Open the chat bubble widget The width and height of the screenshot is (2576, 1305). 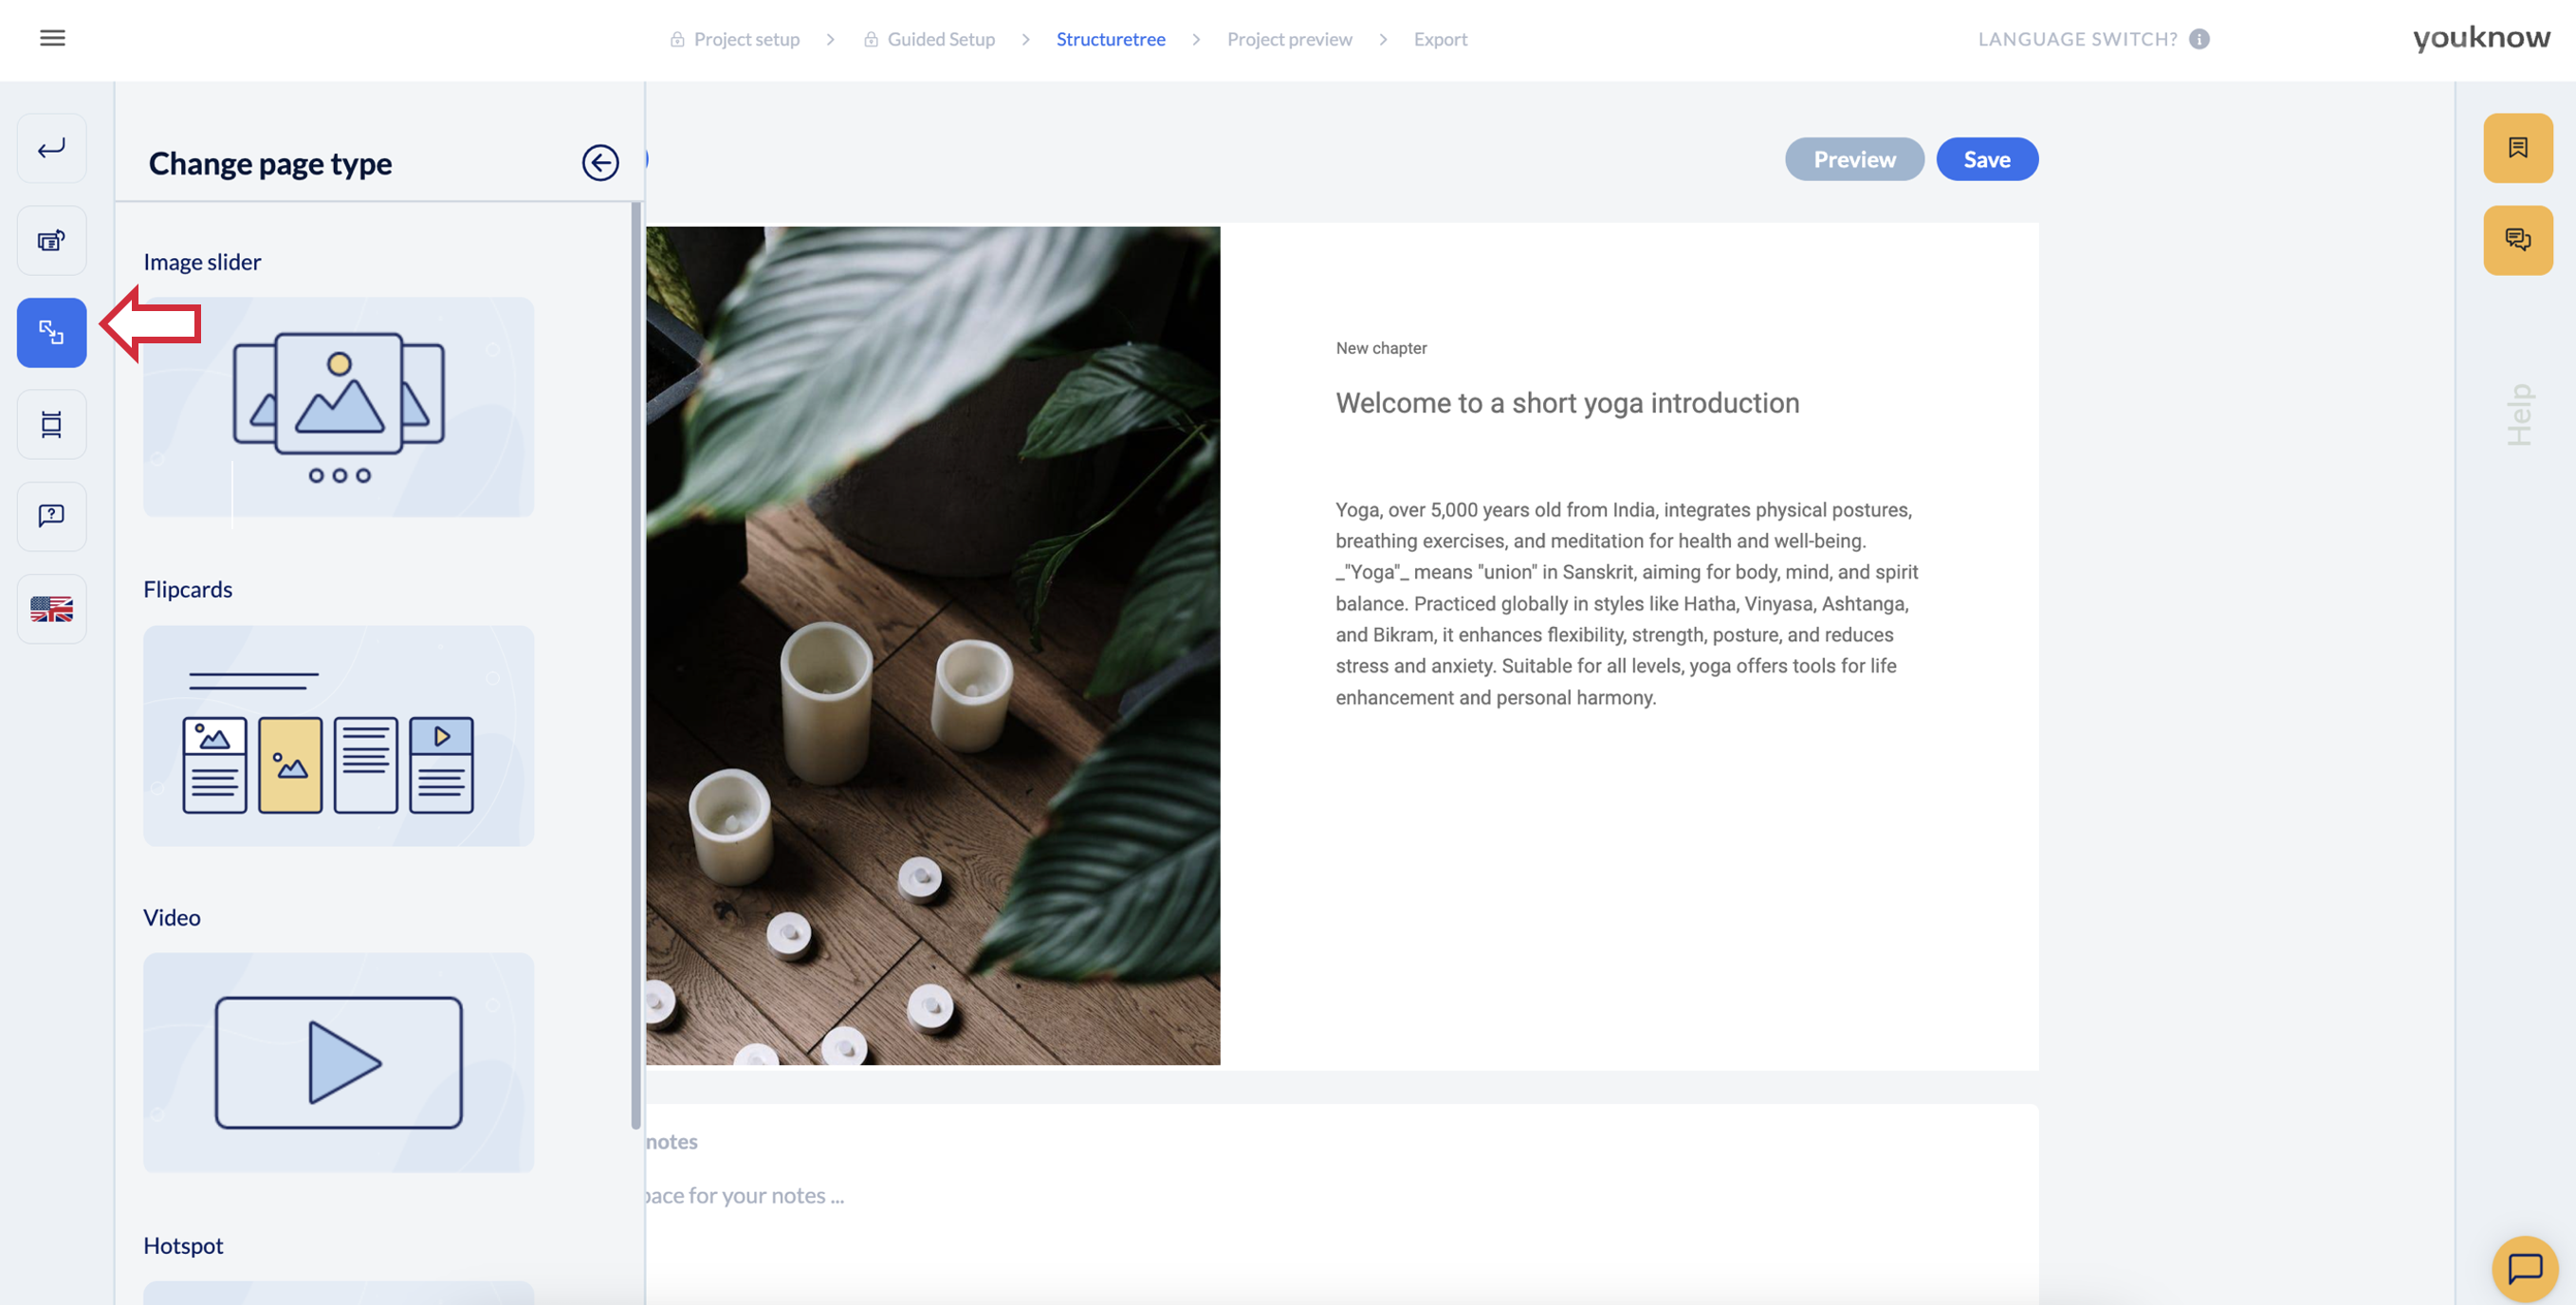pos(2524,1268)
